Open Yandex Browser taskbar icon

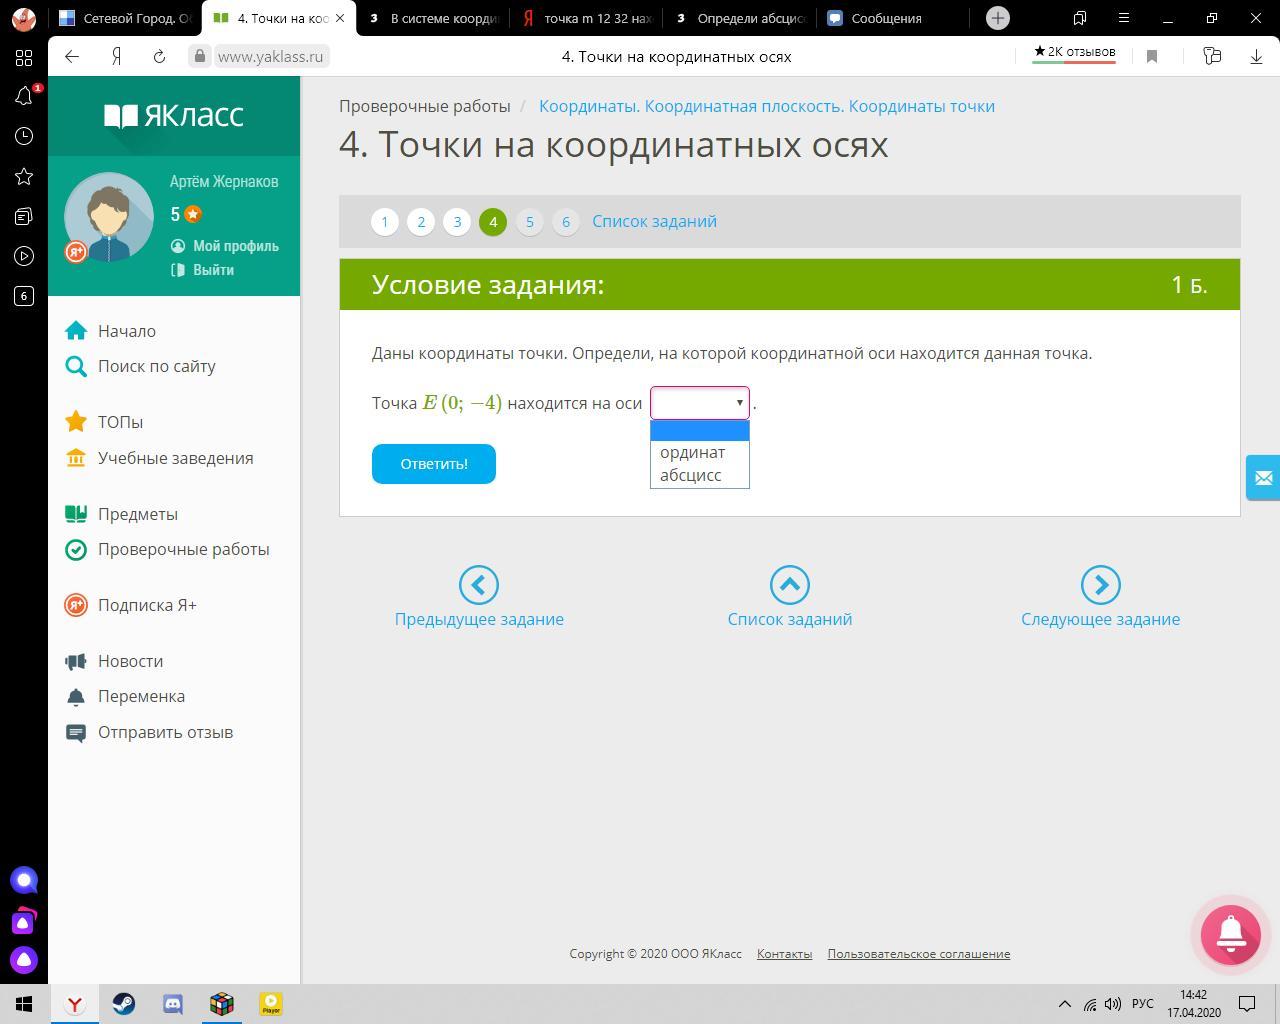(75, 1004)
